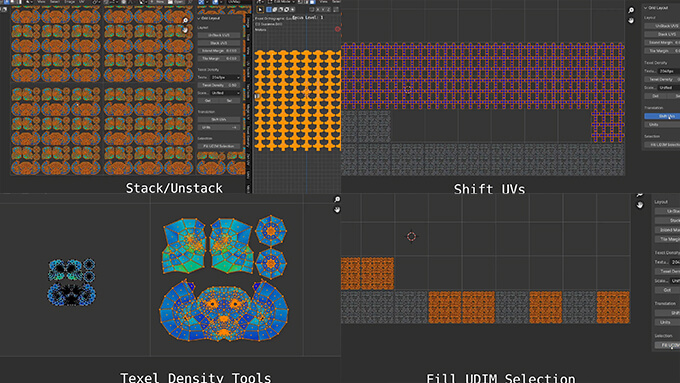Click Tile Margin field in Stack/Unstack panel
The image size is (680, 383).
click(219, 59)
